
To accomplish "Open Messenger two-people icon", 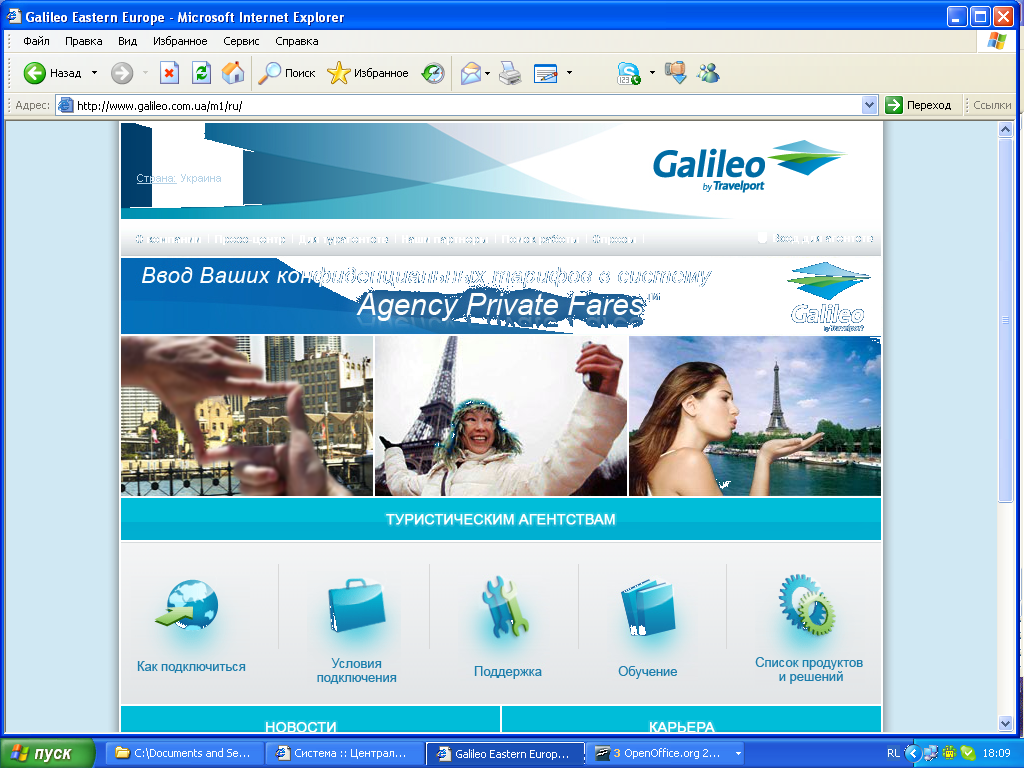I will tap(708, 72).
